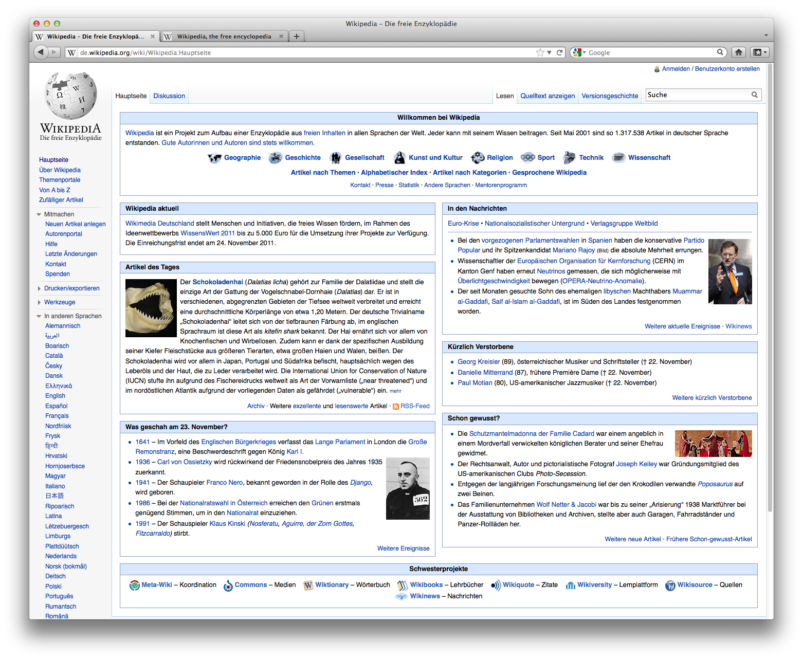Open the Schokoladenhai article link

coord(218,282)
